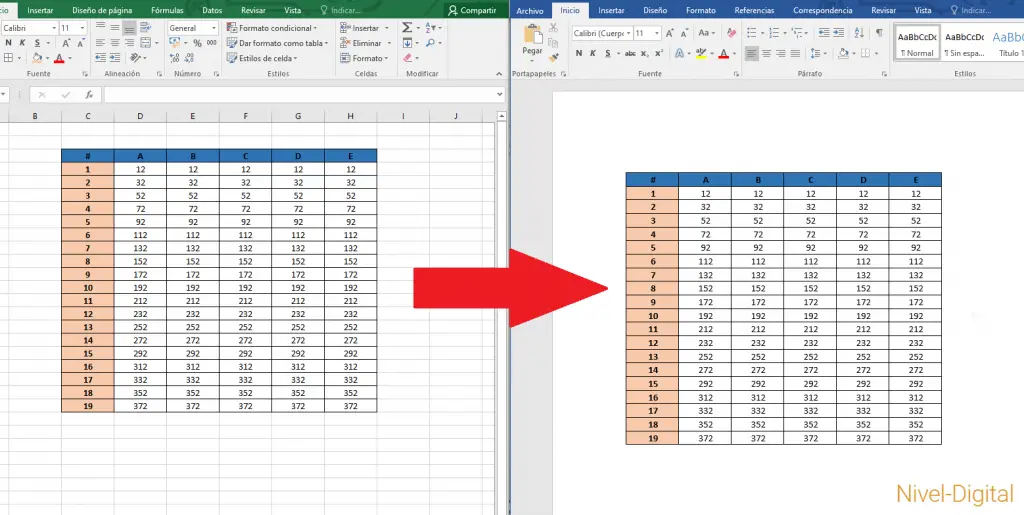Toggle Bold (N) in Excel
1024x515 pixels.
pyautogui.click(x=8, y=43)
